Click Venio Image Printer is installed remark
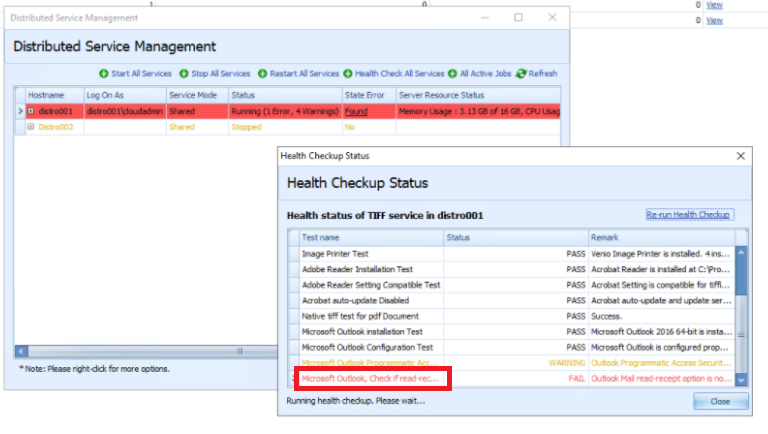This screenshot has width=768, height=434. click(661, 254)
